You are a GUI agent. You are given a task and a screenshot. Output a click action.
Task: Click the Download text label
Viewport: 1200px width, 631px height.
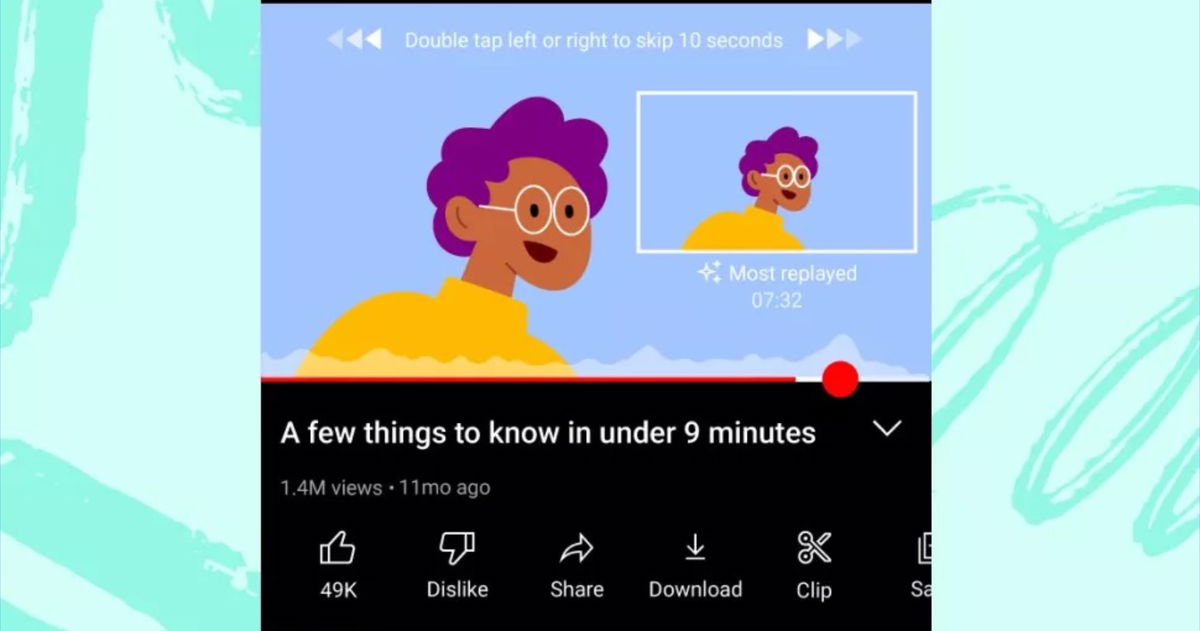pyautogui.click(x=695, y=590)
